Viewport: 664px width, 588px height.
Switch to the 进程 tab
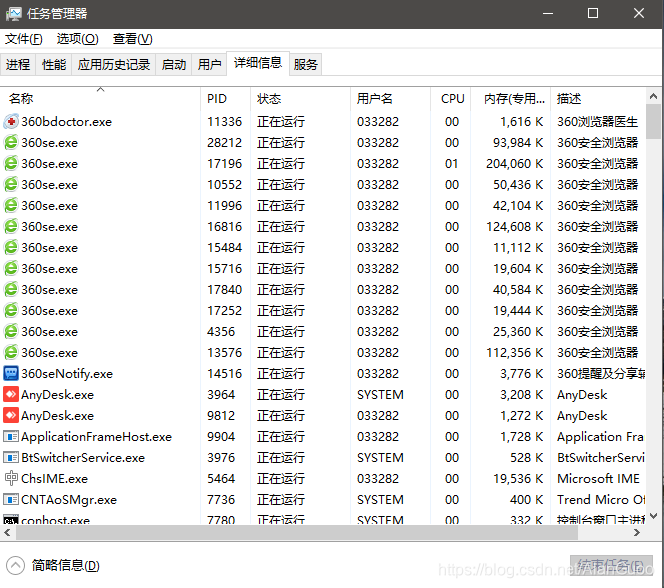[x=18, y=64]
